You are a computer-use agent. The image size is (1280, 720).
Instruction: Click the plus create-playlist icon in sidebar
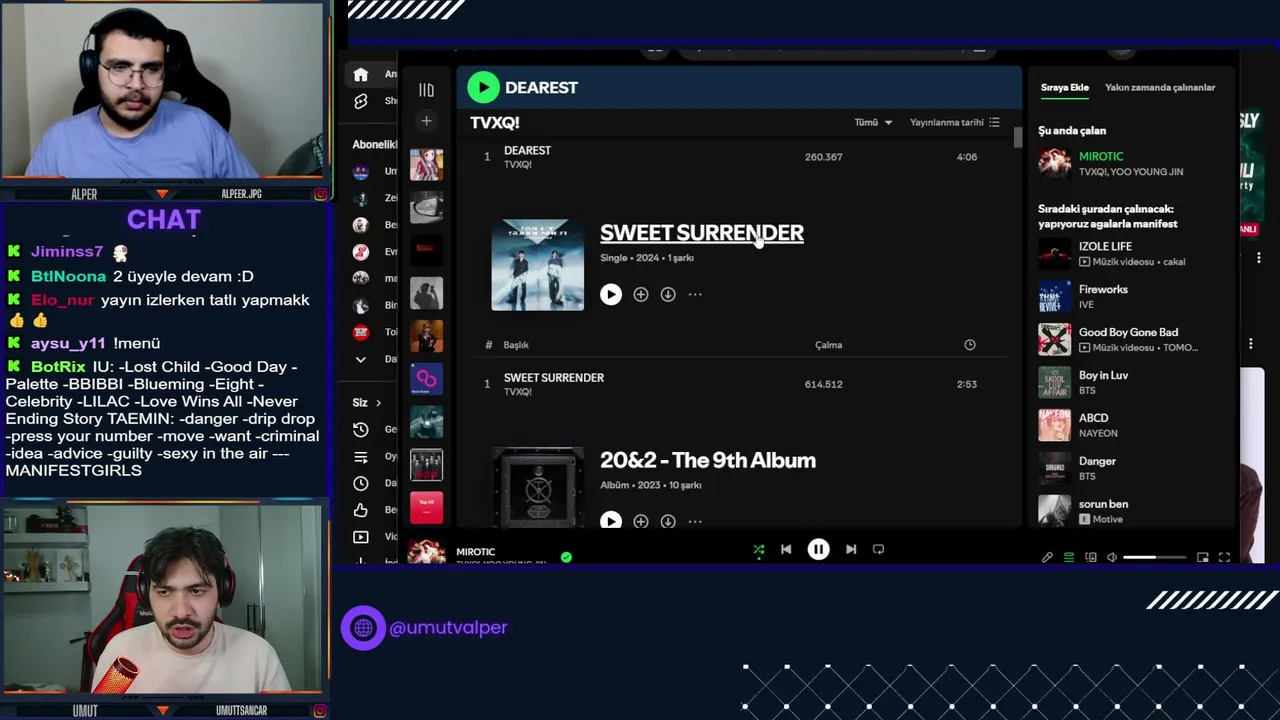click(426, 121)
